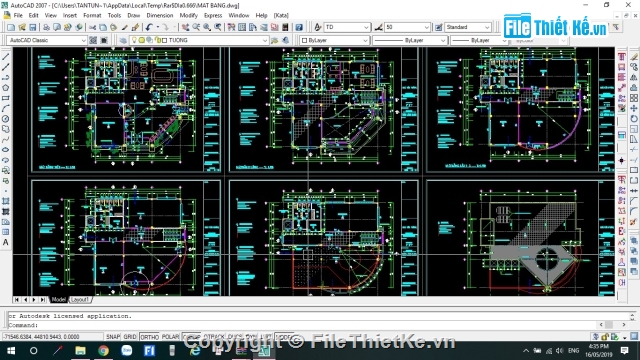Image resolution: width=640 pixels, height=360 pixels.
Task: Toggle POLAR tracking in status bar
Action: pos(170,337)
